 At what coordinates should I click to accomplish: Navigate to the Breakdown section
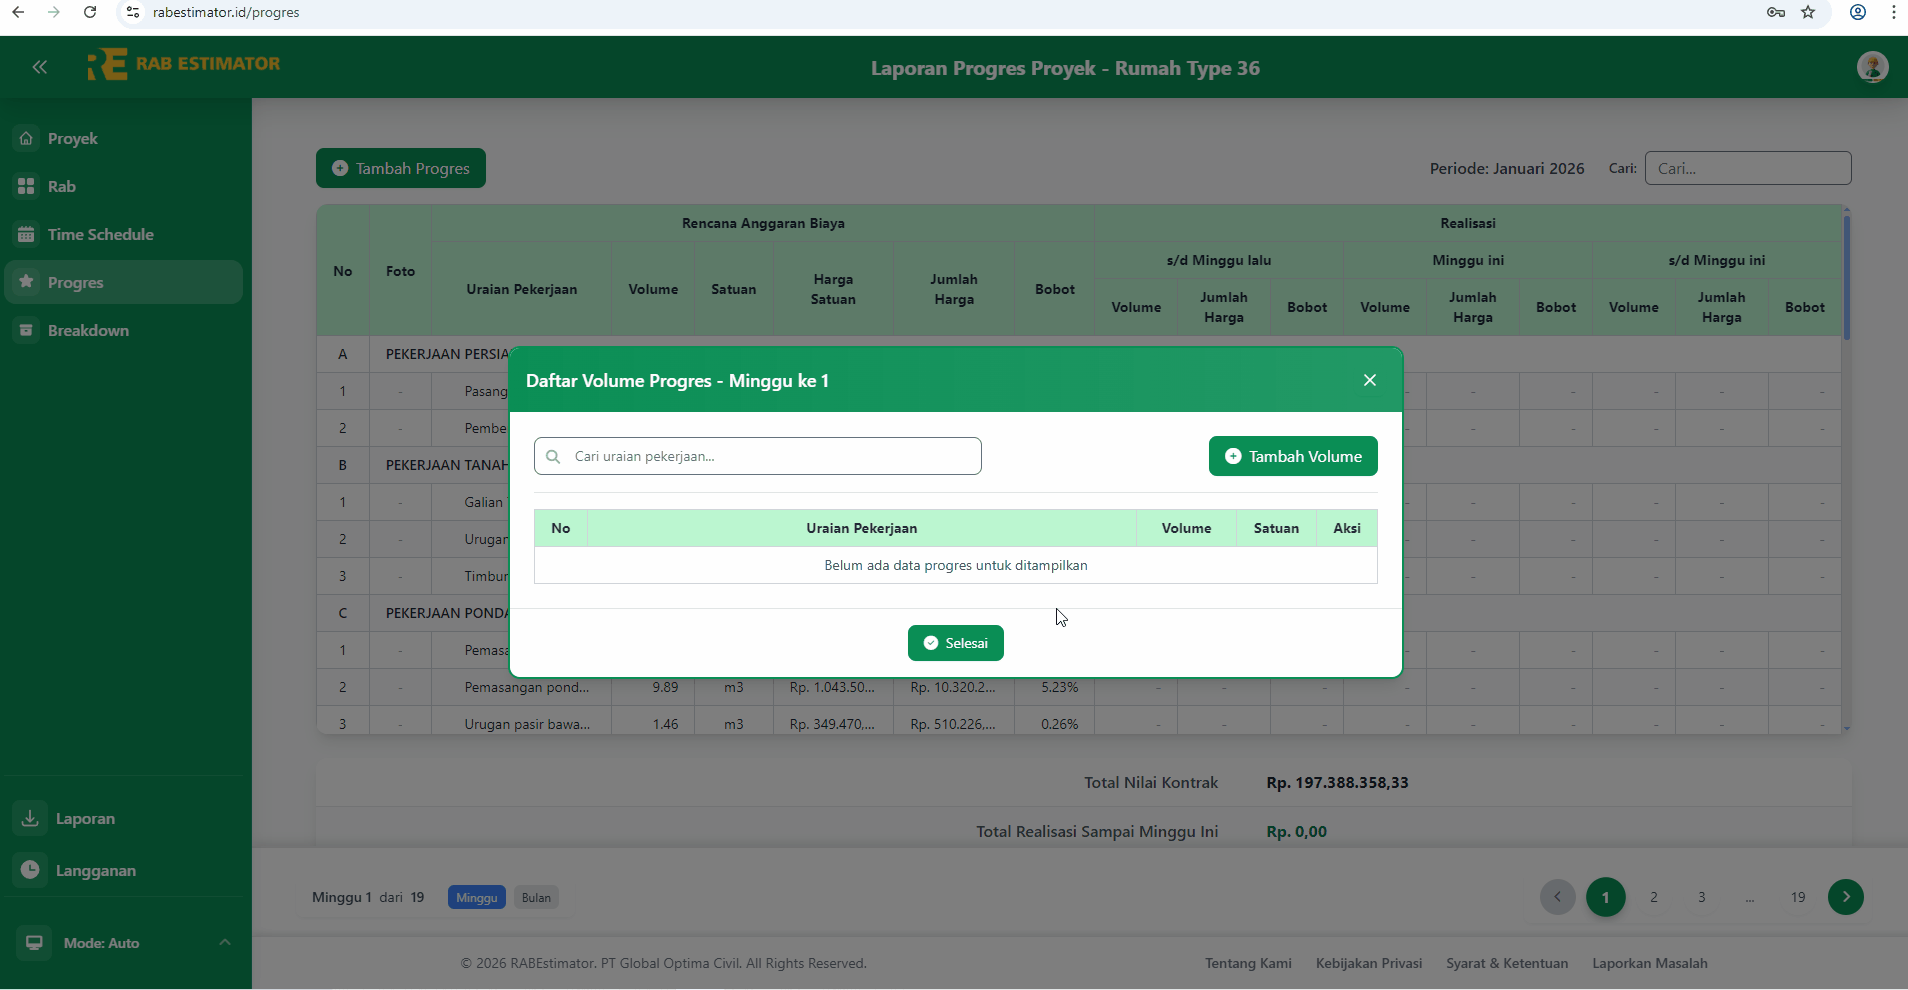click(x=89, y=330)
